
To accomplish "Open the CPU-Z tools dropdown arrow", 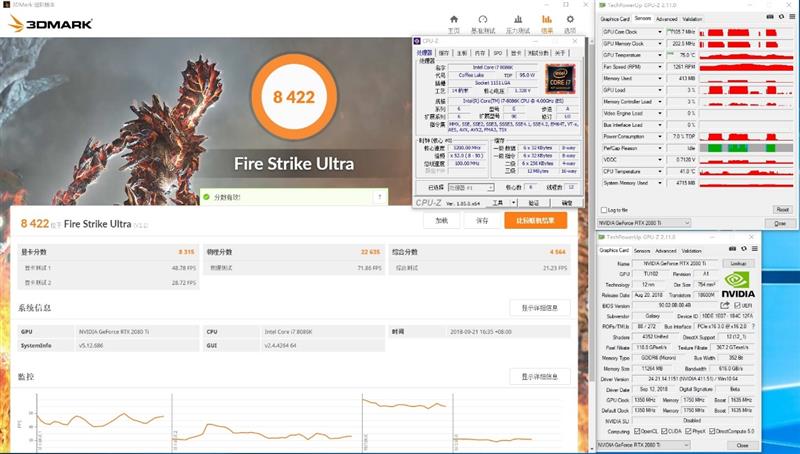I will 513,203.
